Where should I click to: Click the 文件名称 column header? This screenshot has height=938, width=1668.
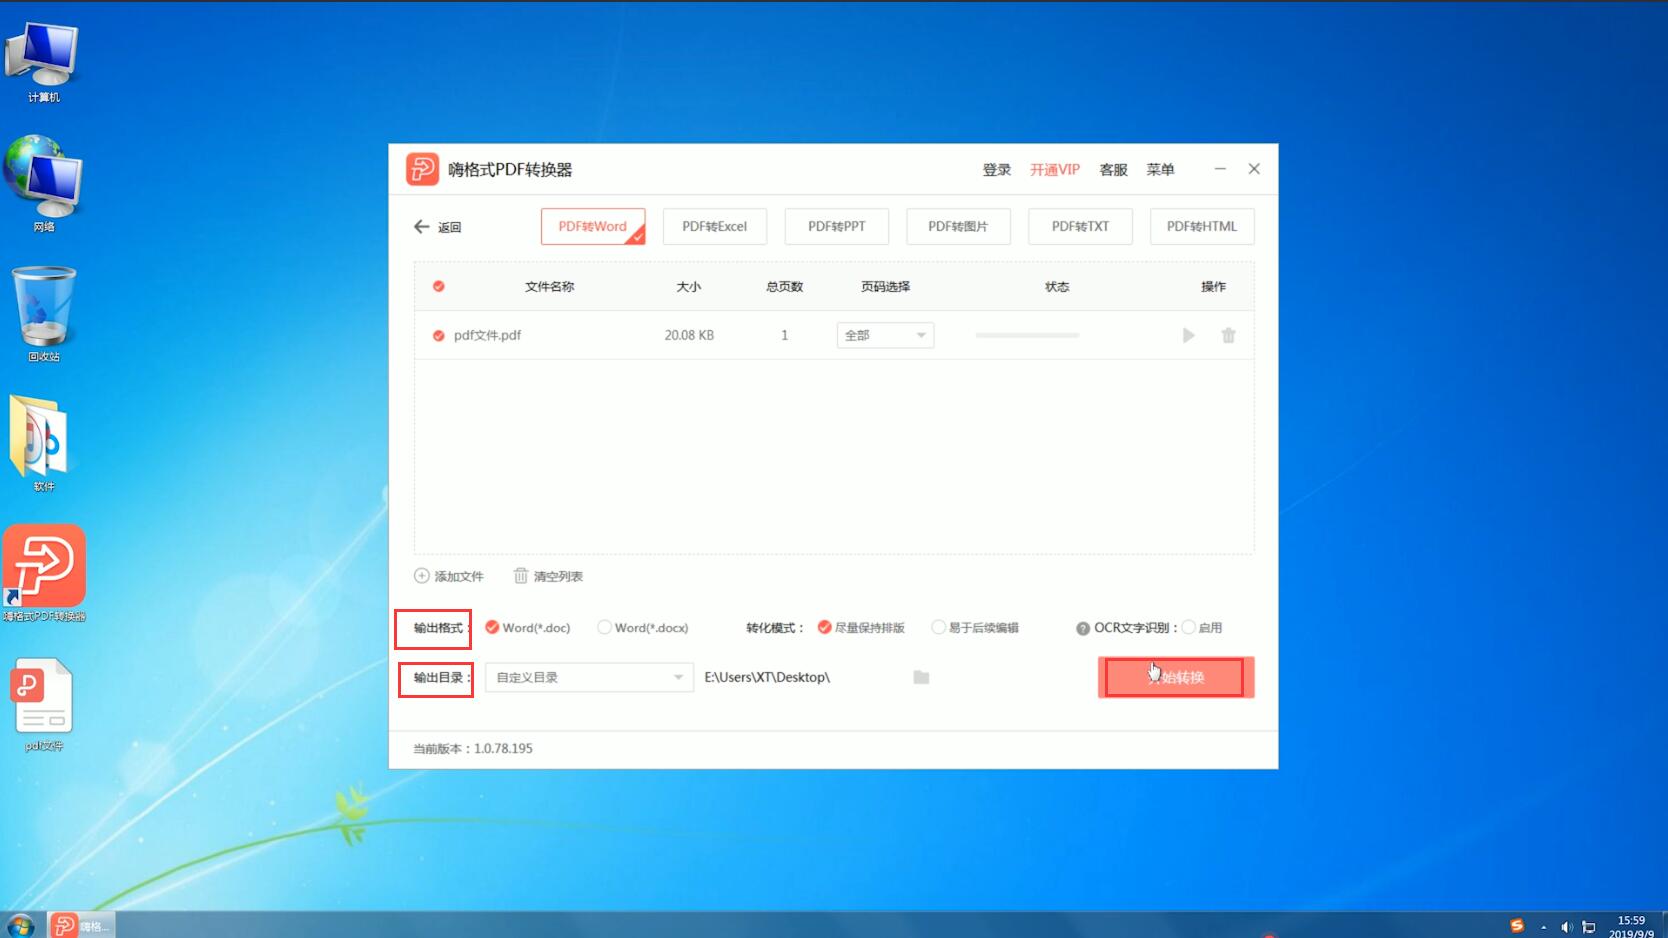[x=549, y=287]
